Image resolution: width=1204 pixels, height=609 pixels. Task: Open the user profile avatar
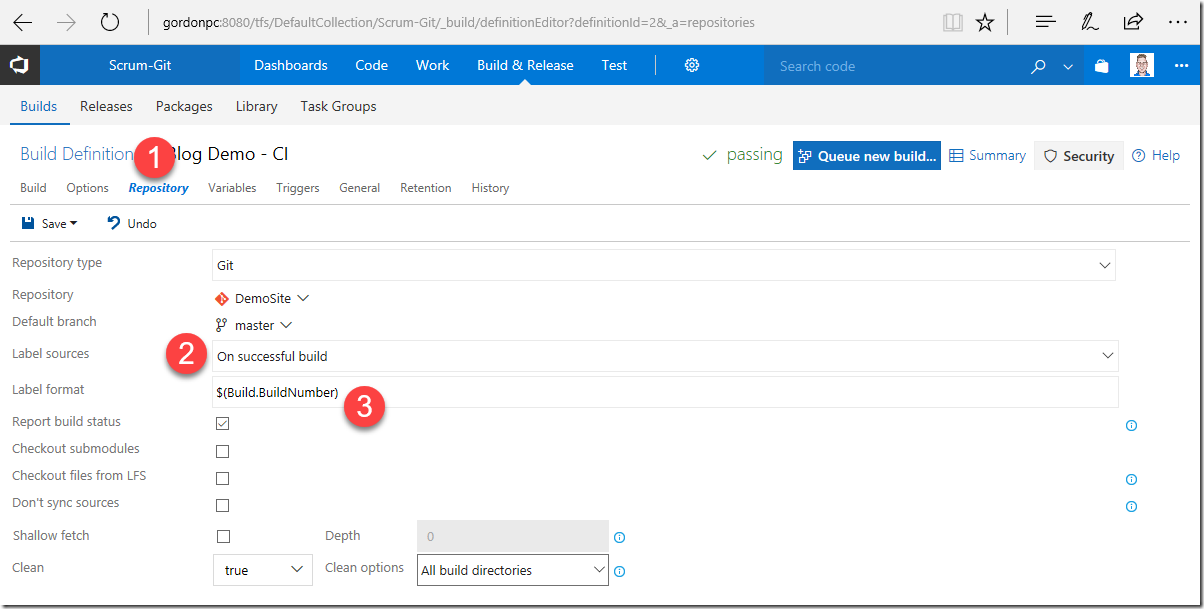pos(1142,66)
